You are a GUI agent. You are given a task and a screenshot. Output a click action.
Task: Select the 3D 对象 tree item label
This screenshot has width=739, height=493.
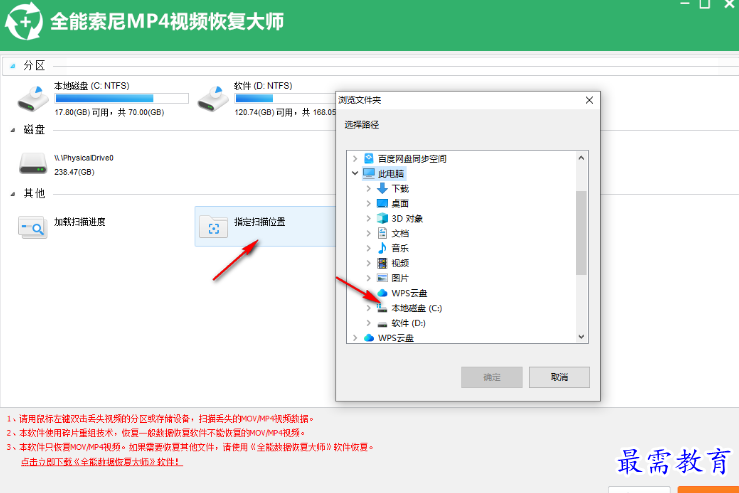coord(407,219)
